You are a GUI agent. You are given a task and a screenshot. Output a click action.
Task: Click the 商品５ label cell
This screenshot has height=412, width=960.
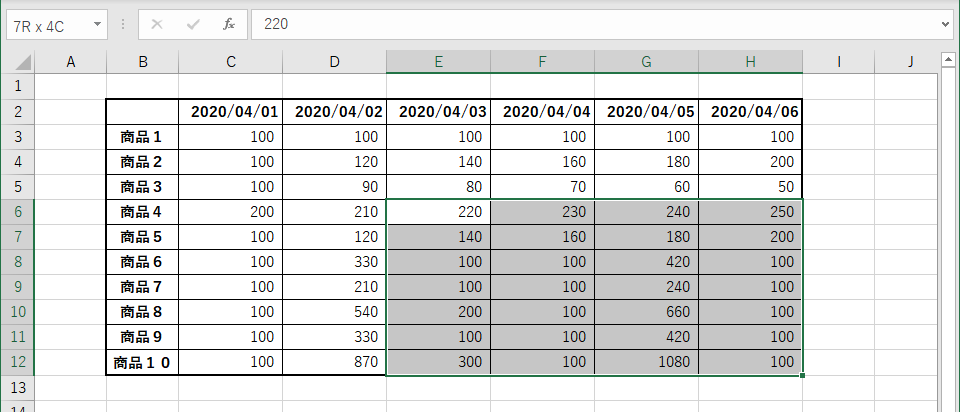click(x=143, y=237)
